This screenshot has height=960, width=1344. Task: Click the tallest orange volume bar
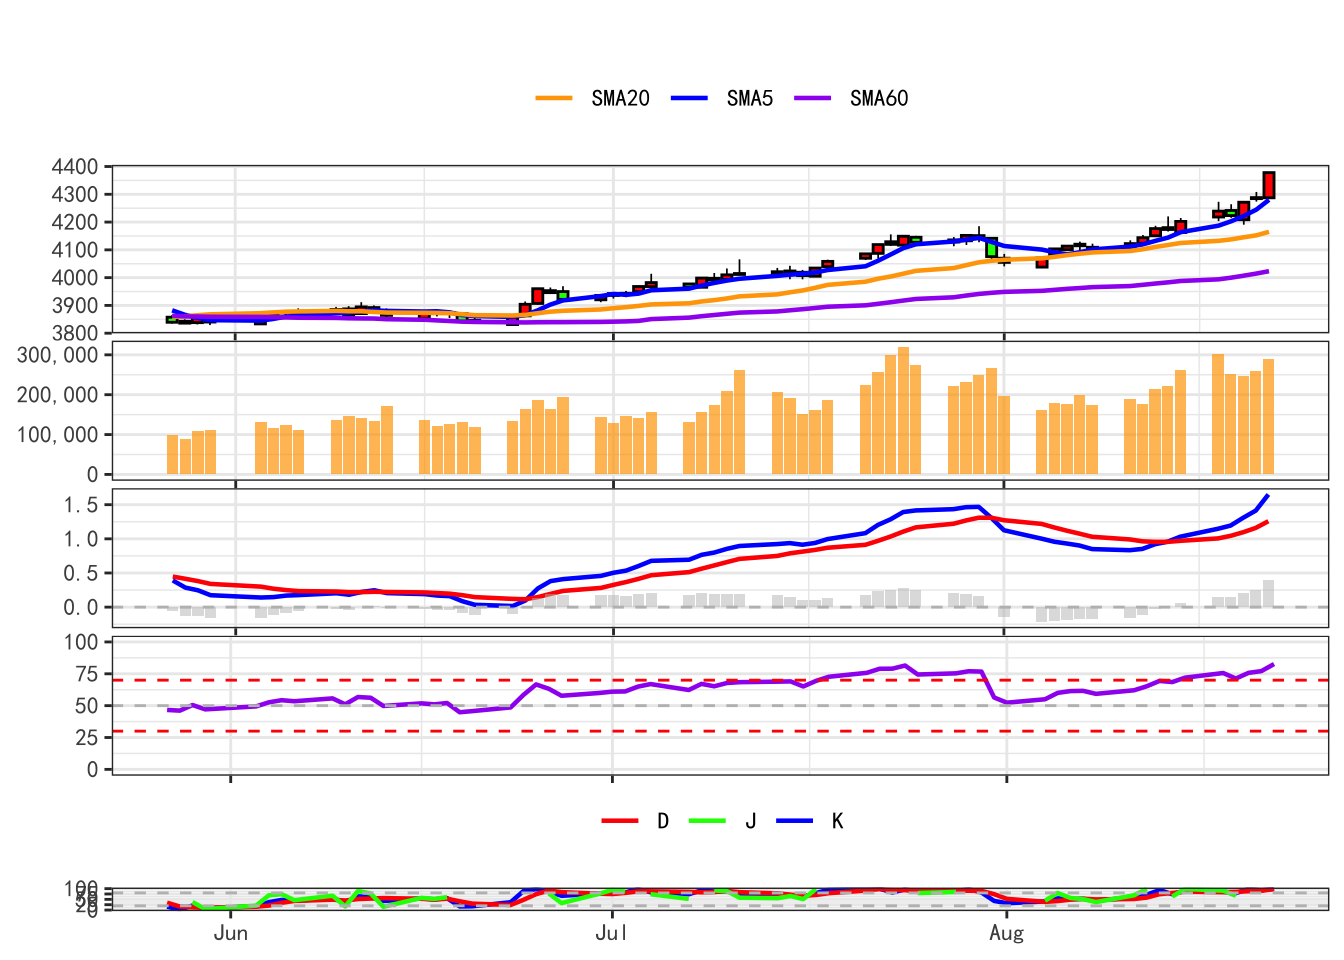pos(903,410)
